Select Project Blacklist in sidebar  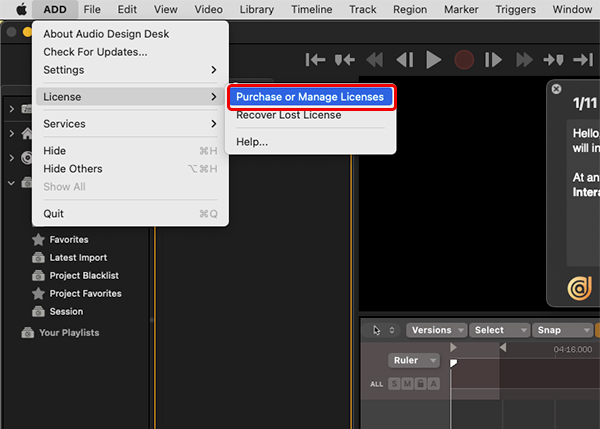(x=84, y=276)
